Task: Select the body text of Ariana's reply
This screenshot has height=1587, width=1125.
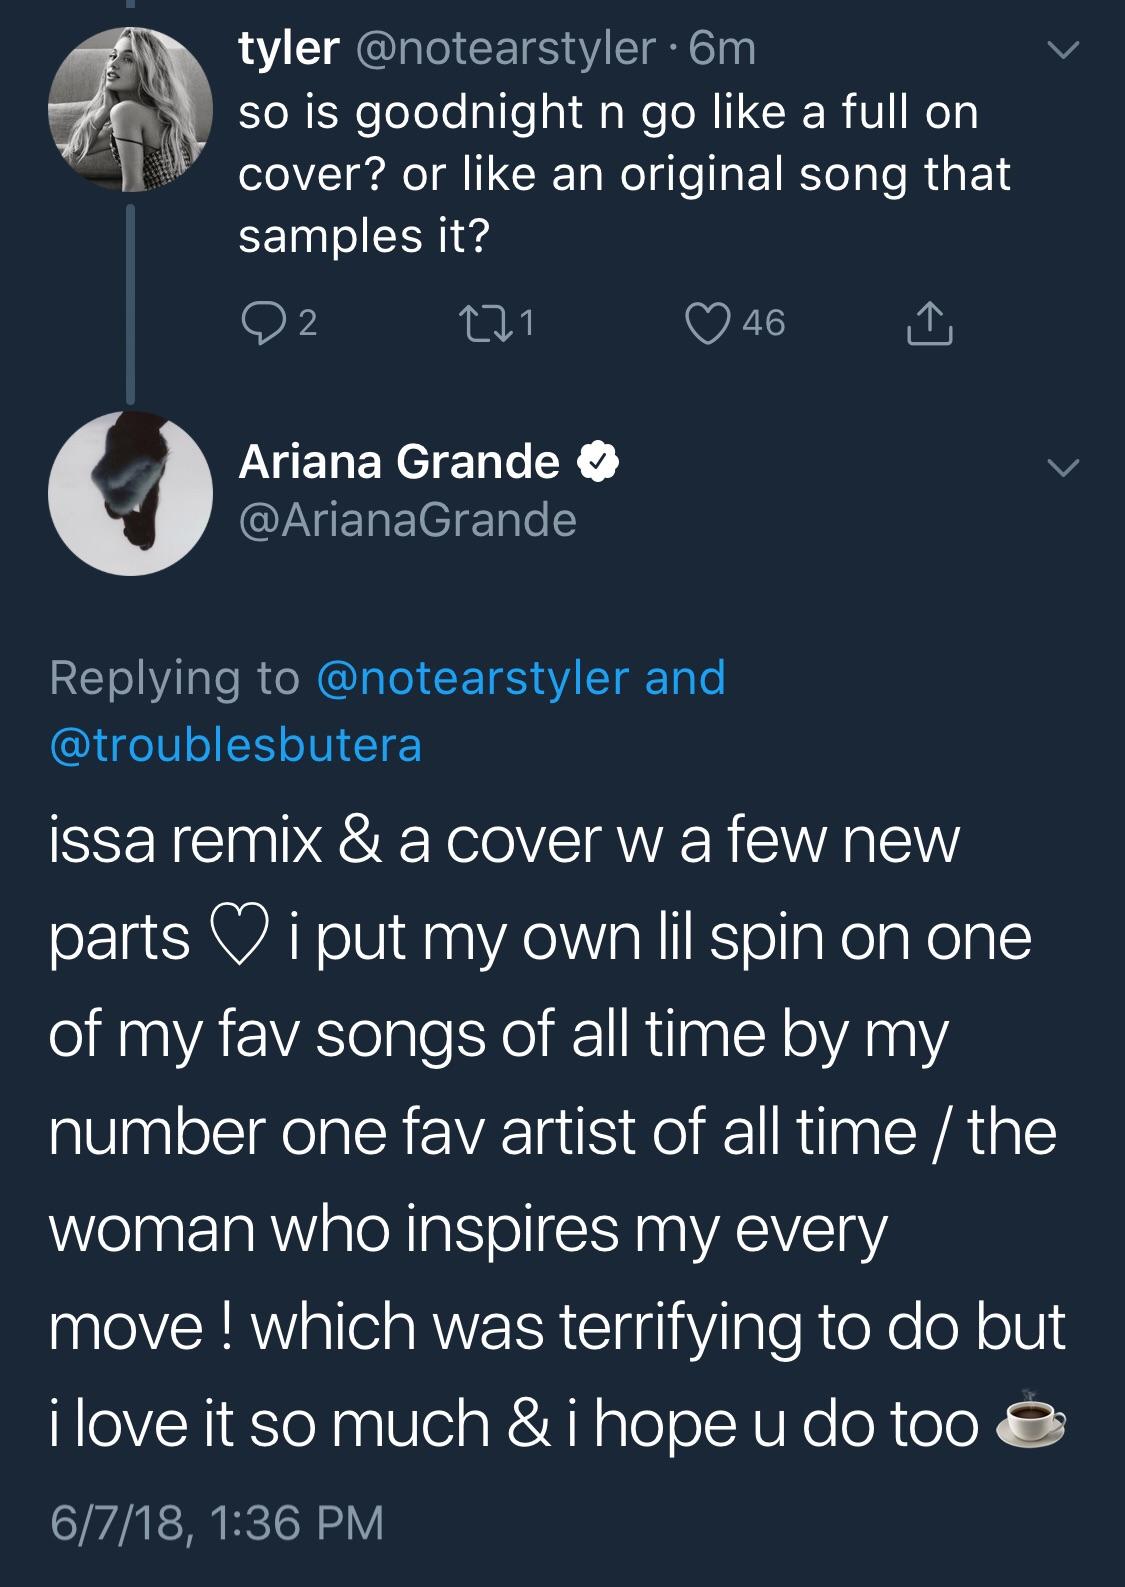Action: tap(560, 1130)
